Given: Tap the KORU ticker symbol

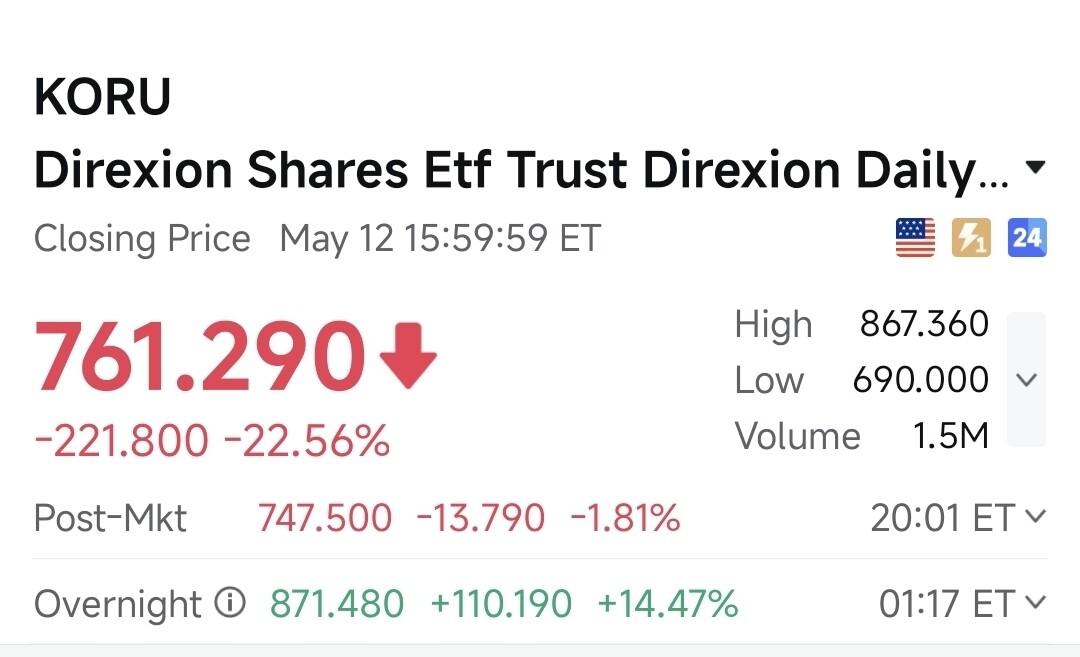Looking at the screenshot, I should pos(103,96).
